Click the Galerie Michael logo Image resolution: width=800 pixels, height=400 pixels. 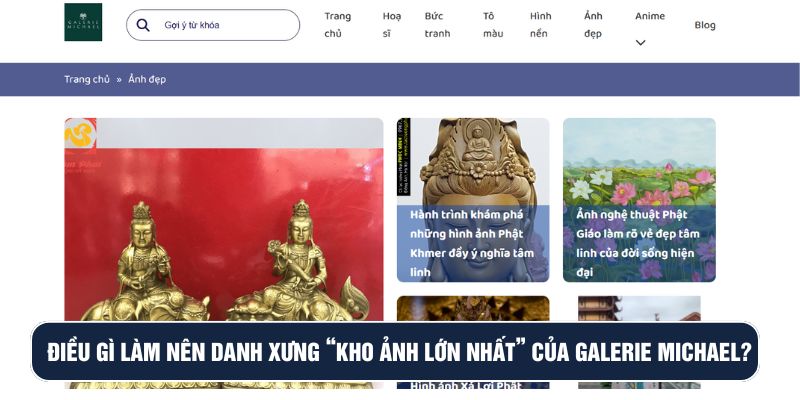[83, 22]
